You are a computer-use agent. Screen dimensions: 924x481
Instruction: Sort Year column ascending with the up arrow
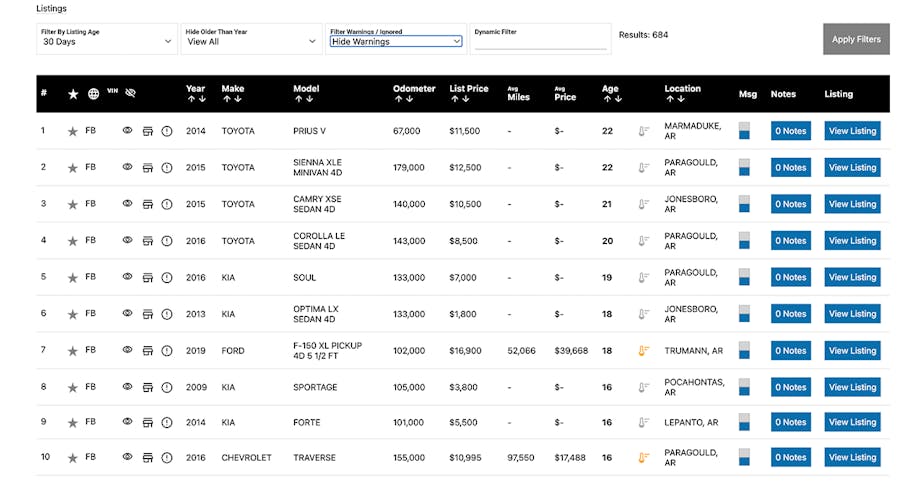190,99
